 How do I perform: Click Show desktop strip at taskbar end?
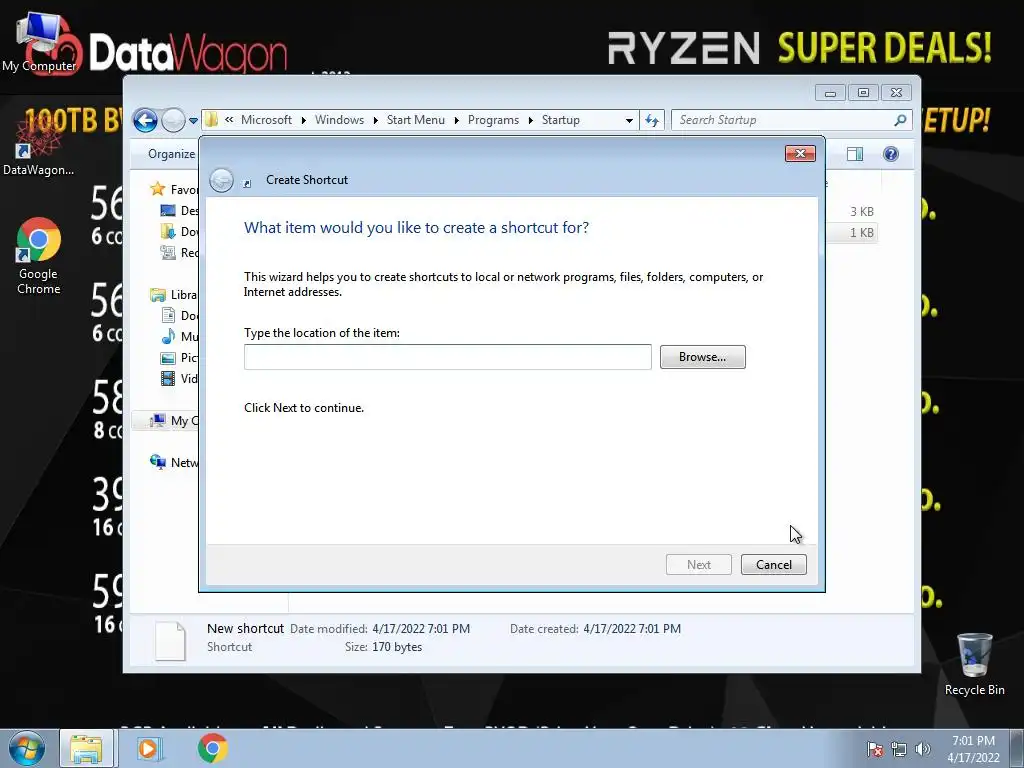click(1017, 749)
